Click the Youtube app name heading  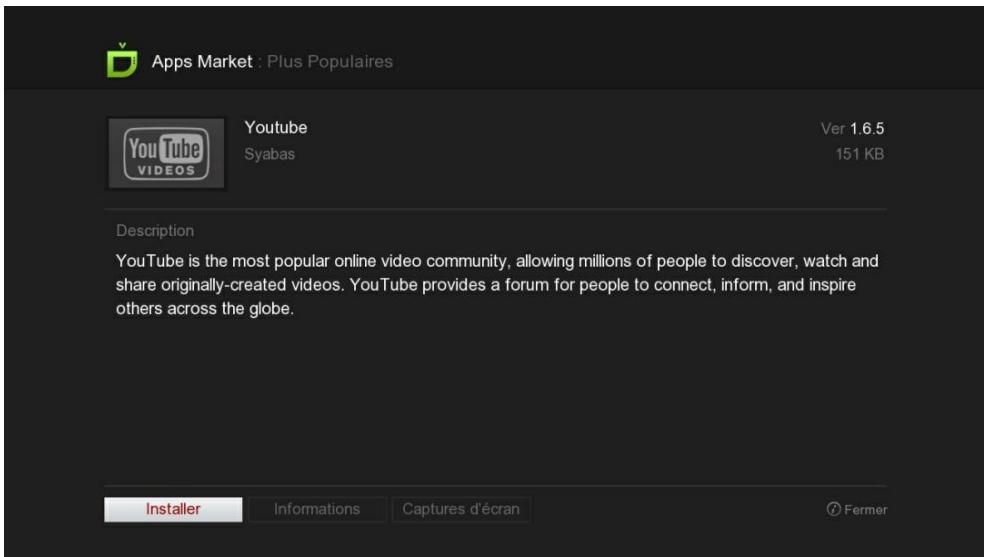(276, 127)
